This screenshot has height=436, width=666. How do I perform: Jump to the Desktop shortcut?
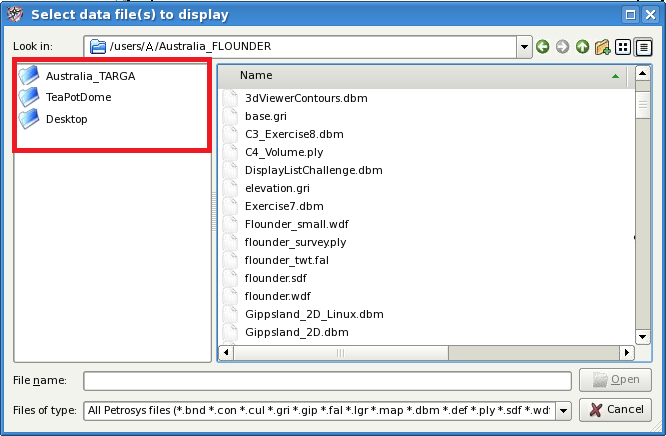click(x=66, y=119)
